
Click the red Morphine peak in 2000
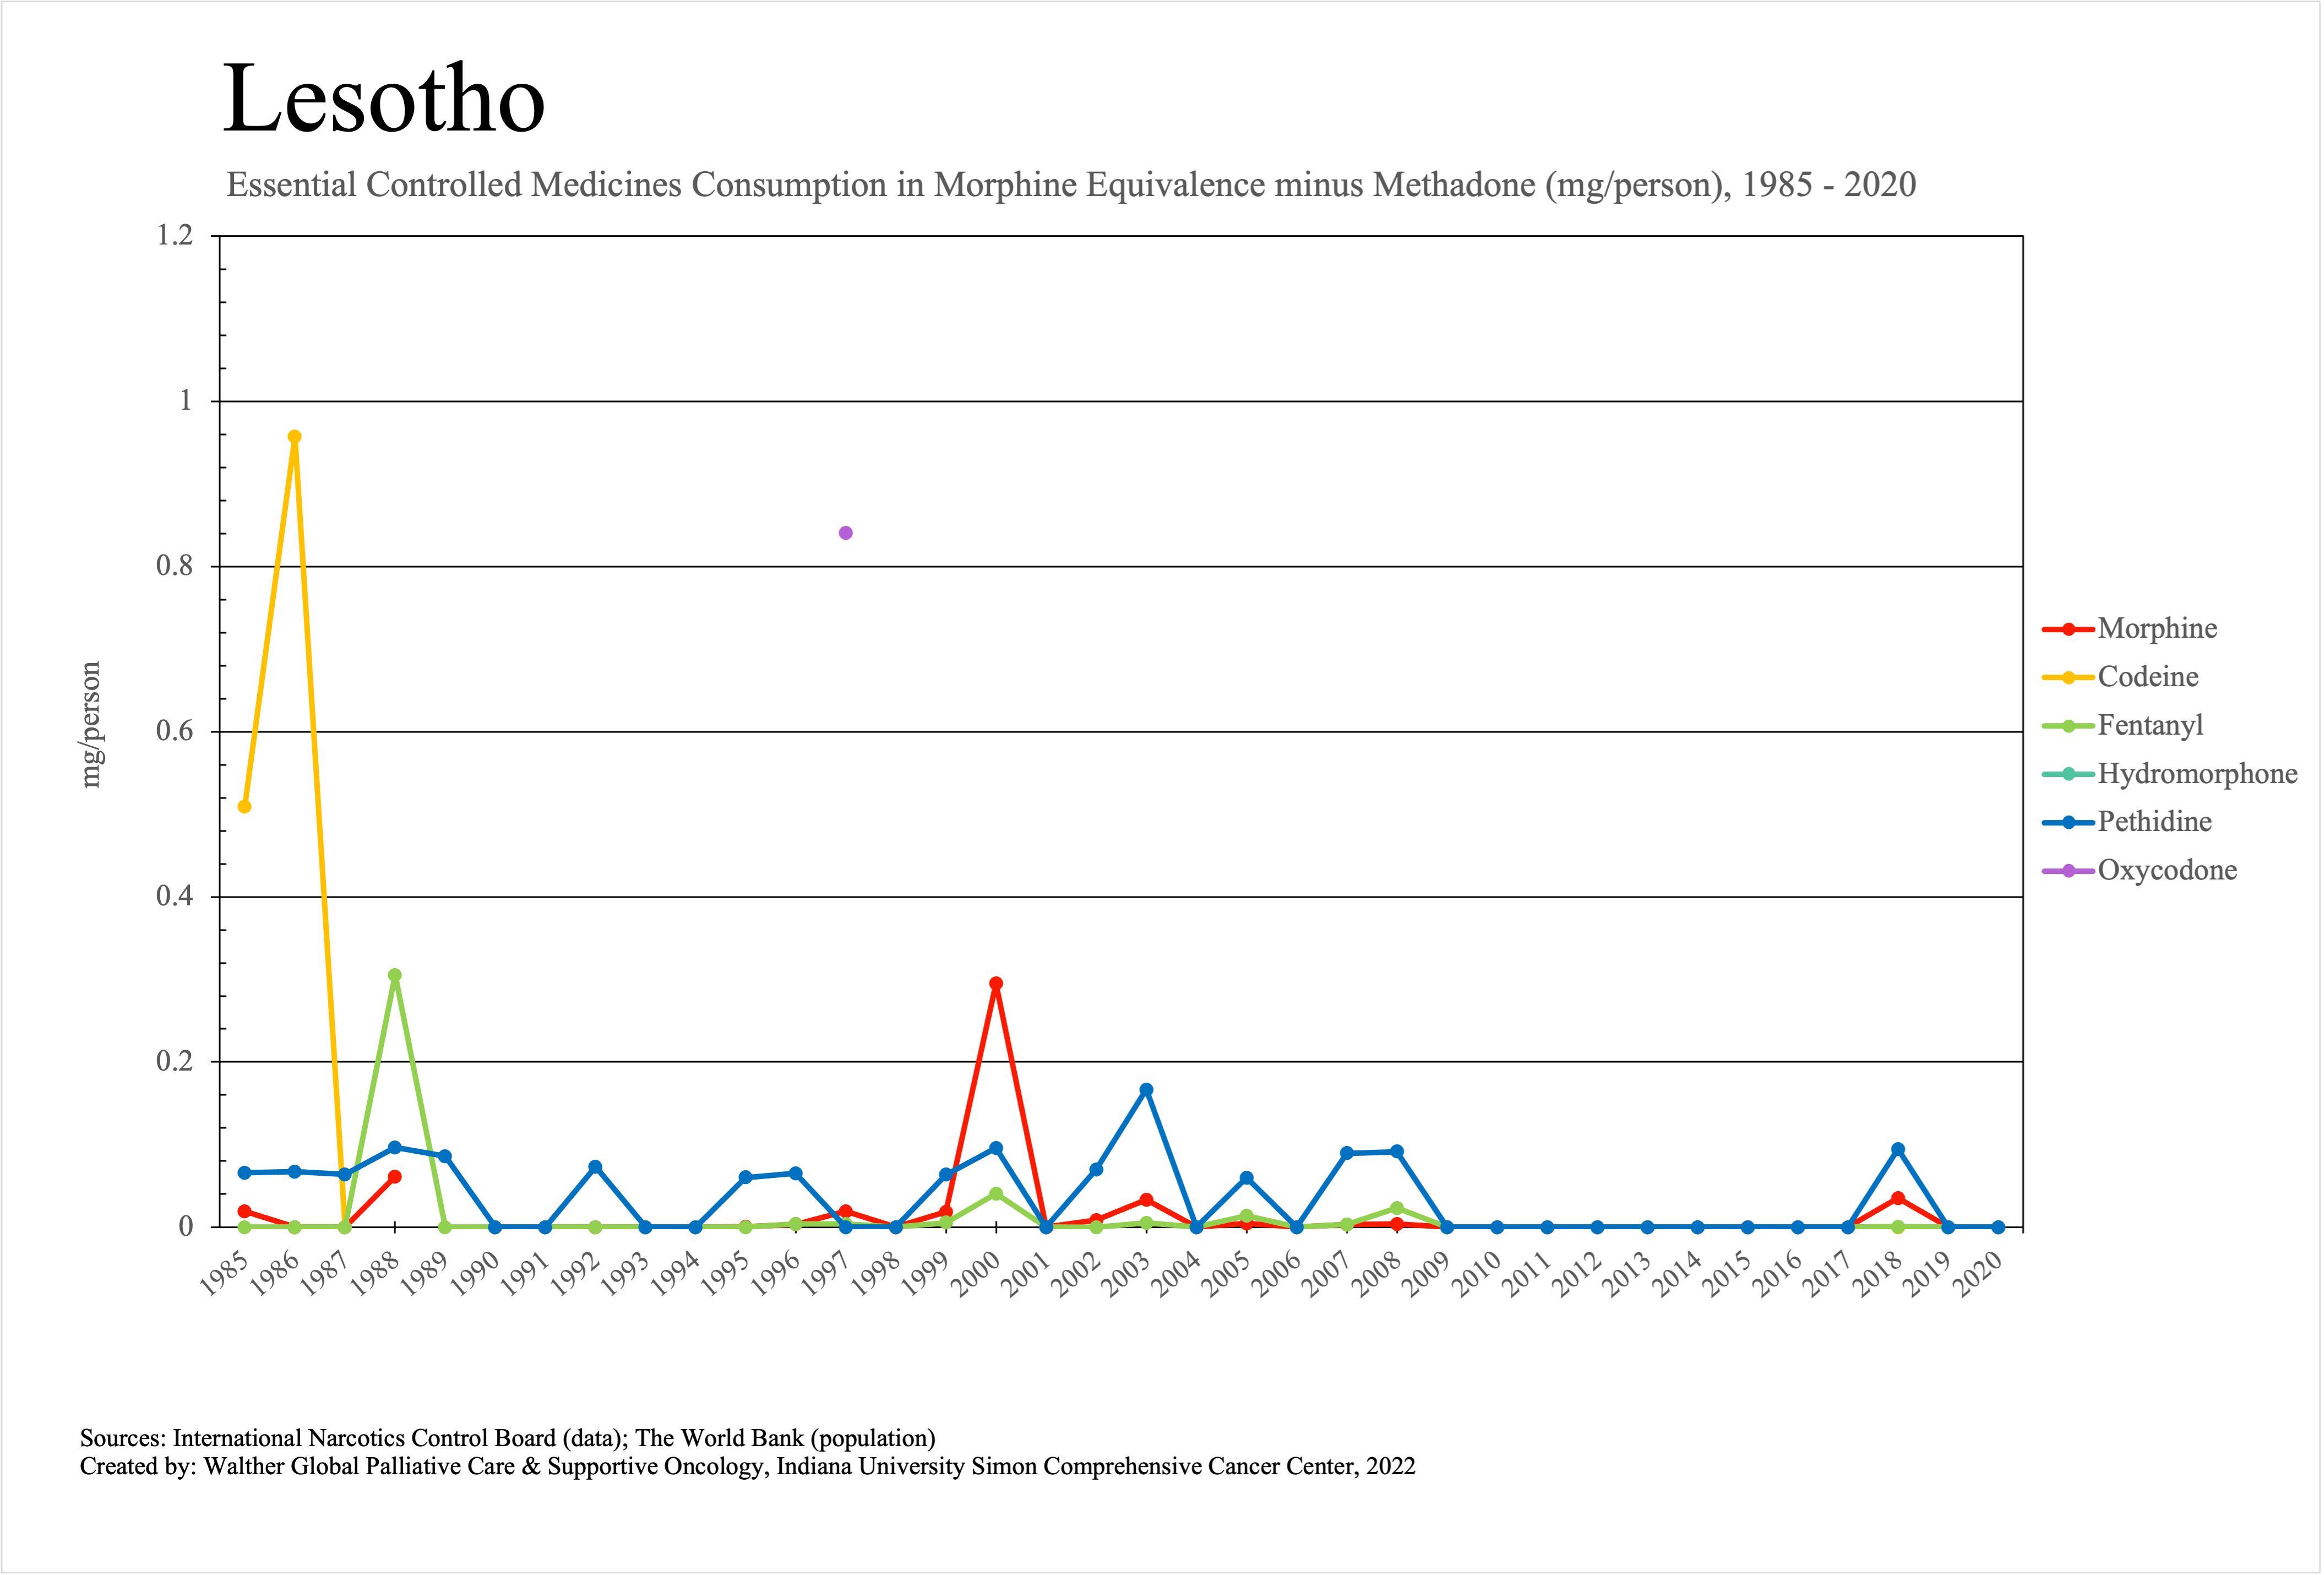point(996,984)
